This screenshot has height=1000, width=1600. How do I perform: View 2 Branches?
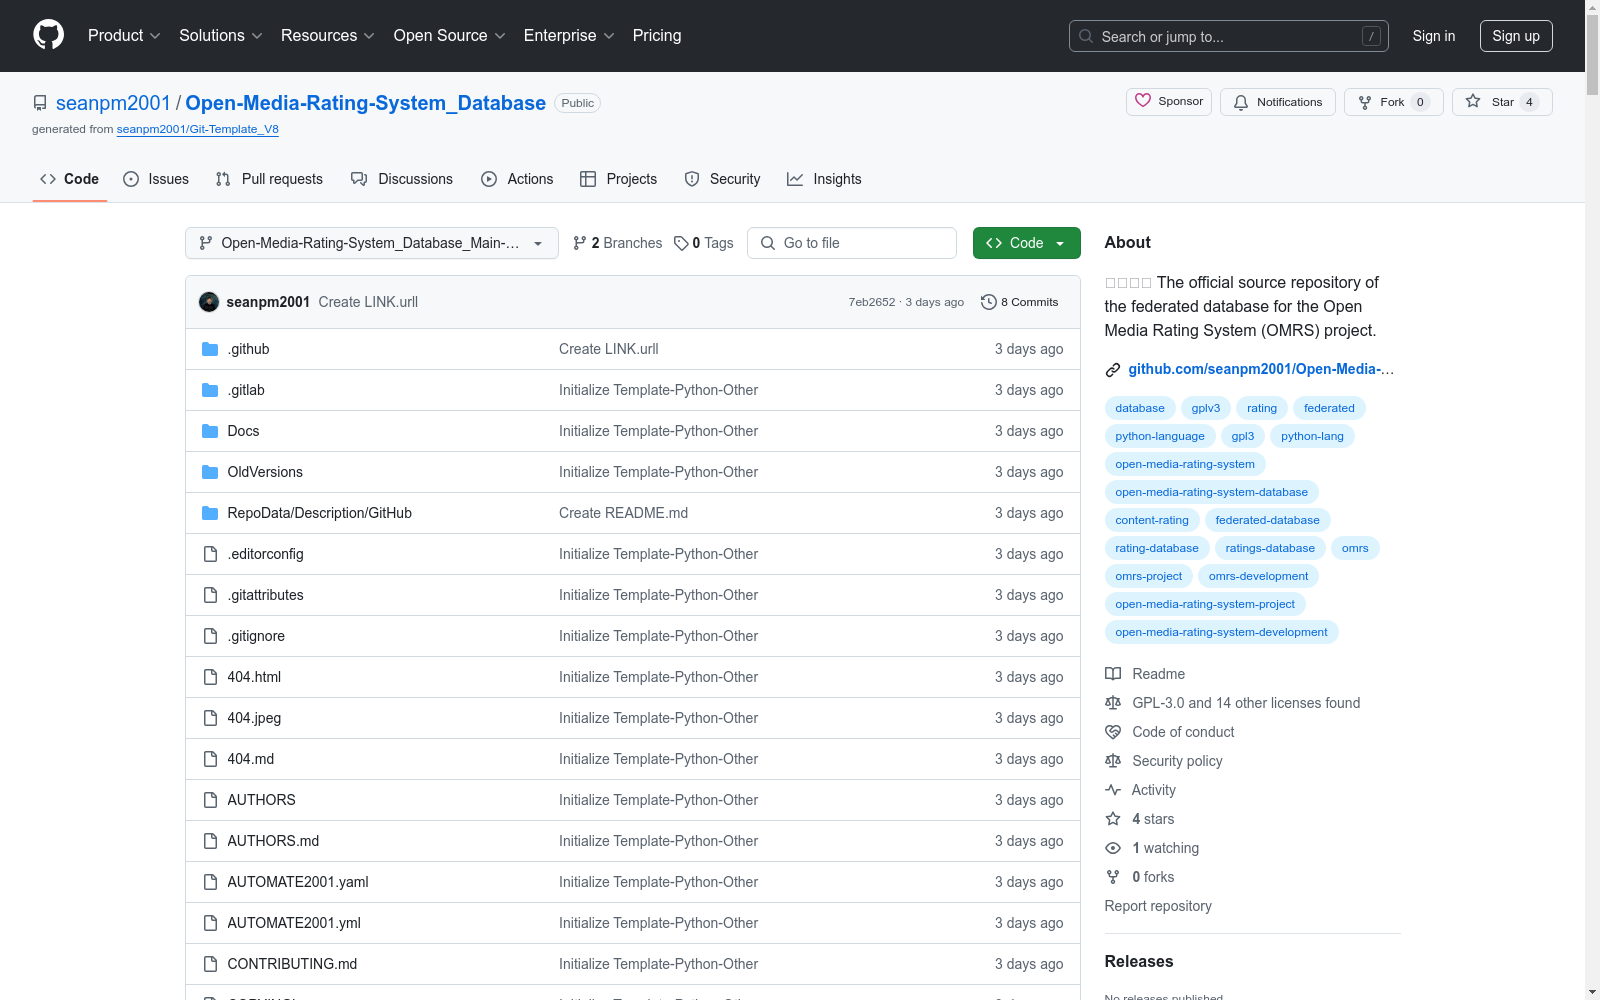pyautogui.click(x=617, y=243)
